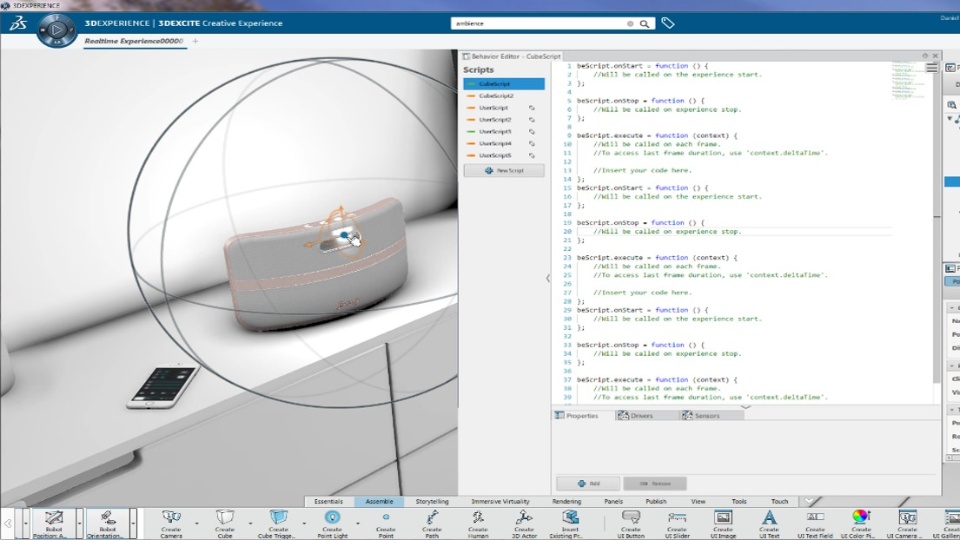The image size is (960, 540).
Task: Click the Create Point Light icon
Action: [x=332, y=518]
